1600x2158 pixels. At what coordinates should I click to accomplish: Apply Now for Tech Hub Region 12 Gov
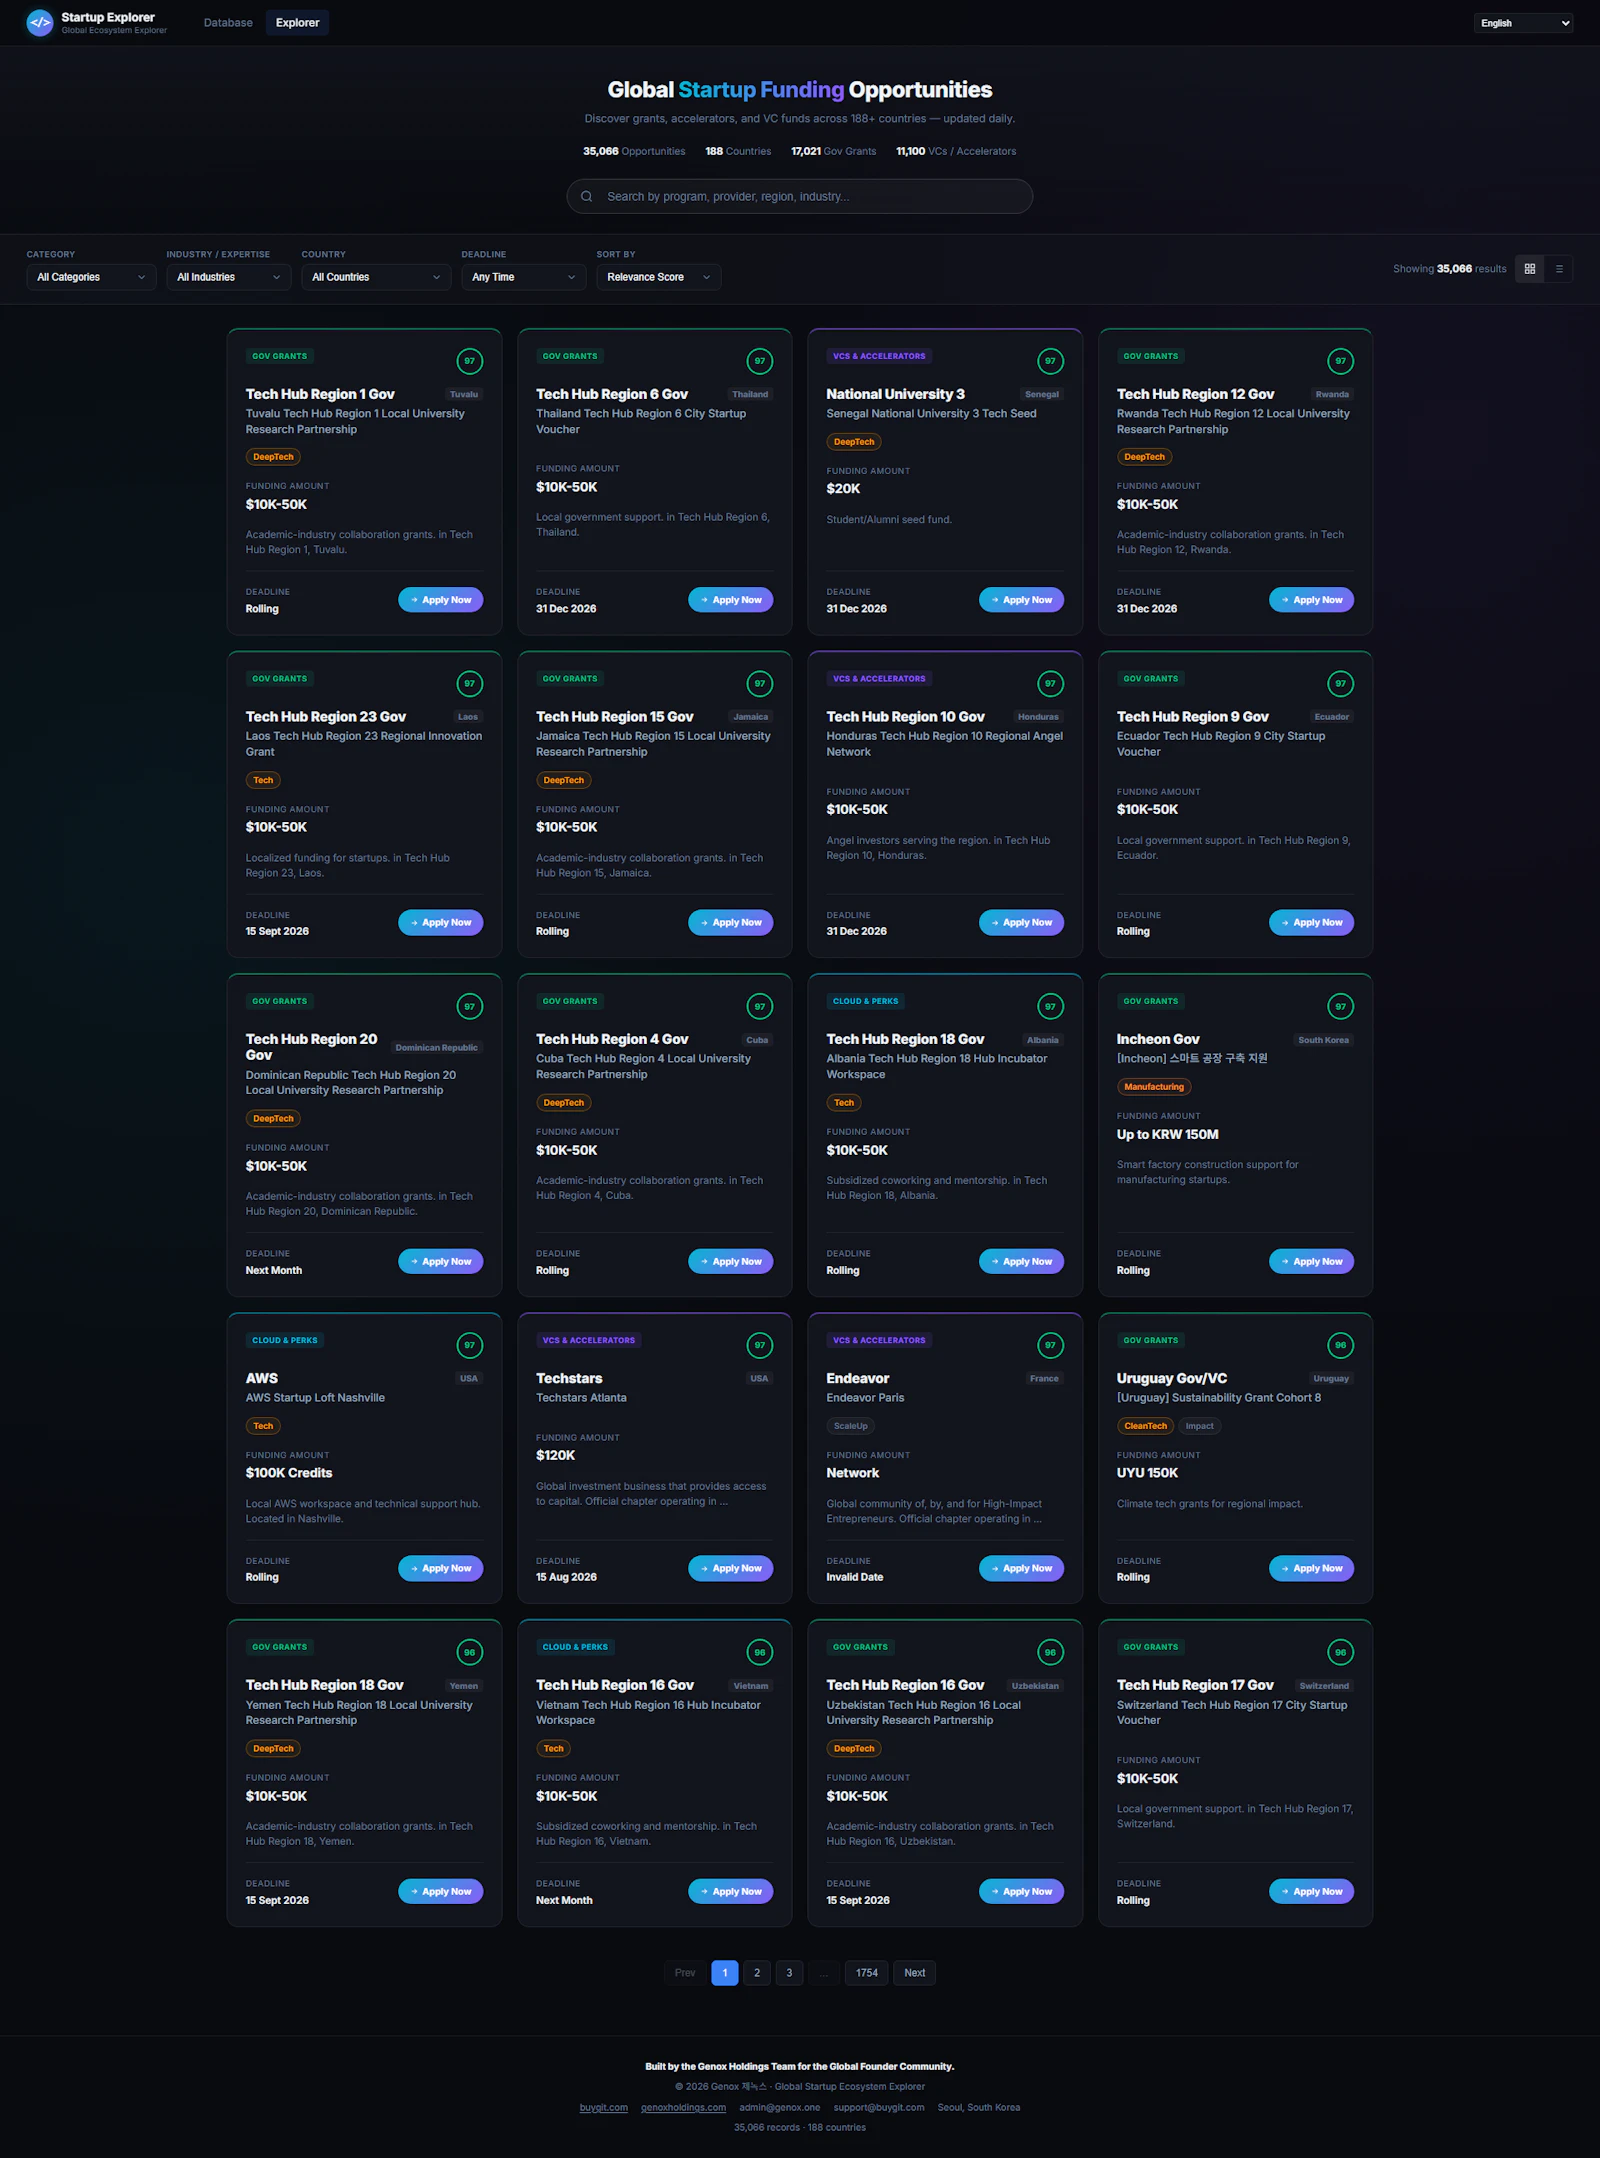[1312, 600]
